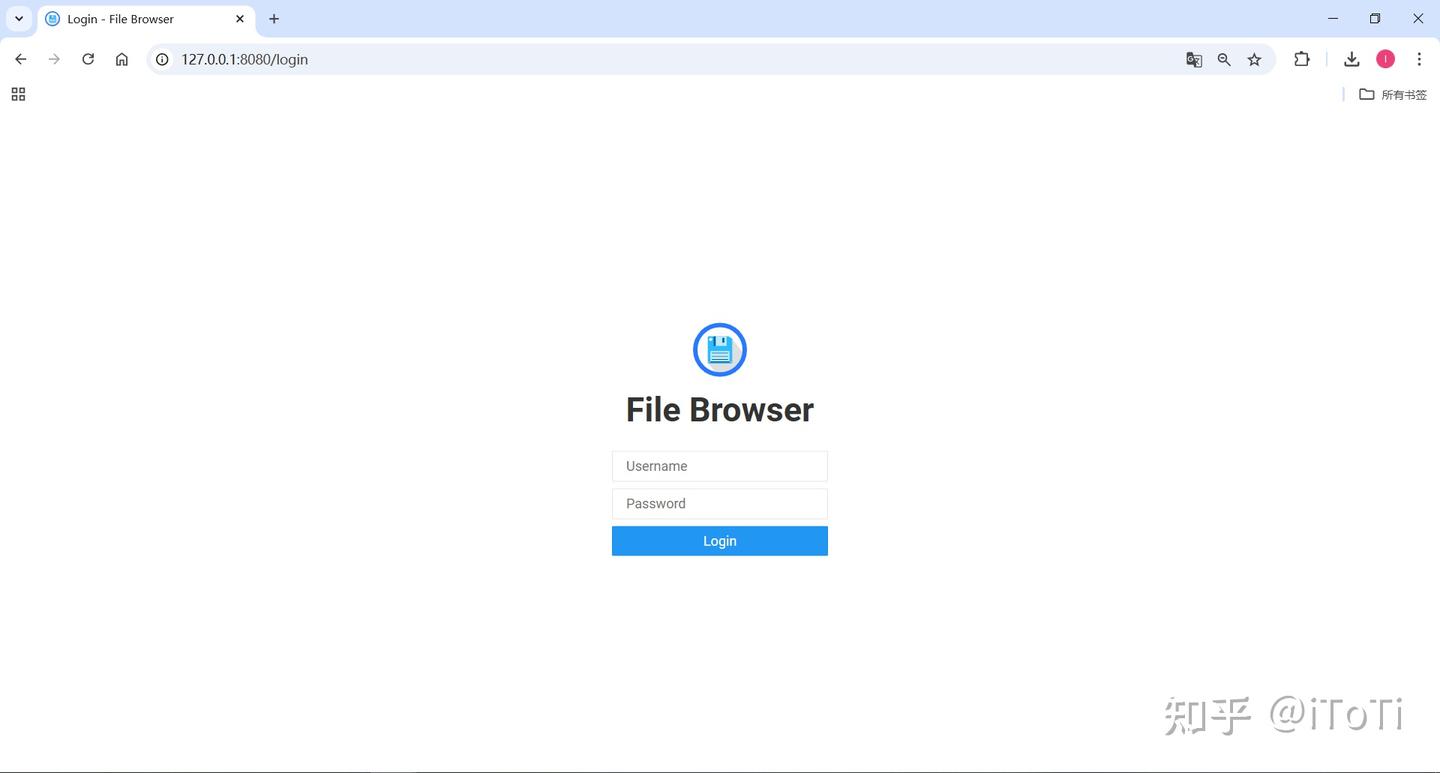Click inside the Username field
Image resolution: width=1440 pixels, height=773 pixels.
[x=719, y=465]
